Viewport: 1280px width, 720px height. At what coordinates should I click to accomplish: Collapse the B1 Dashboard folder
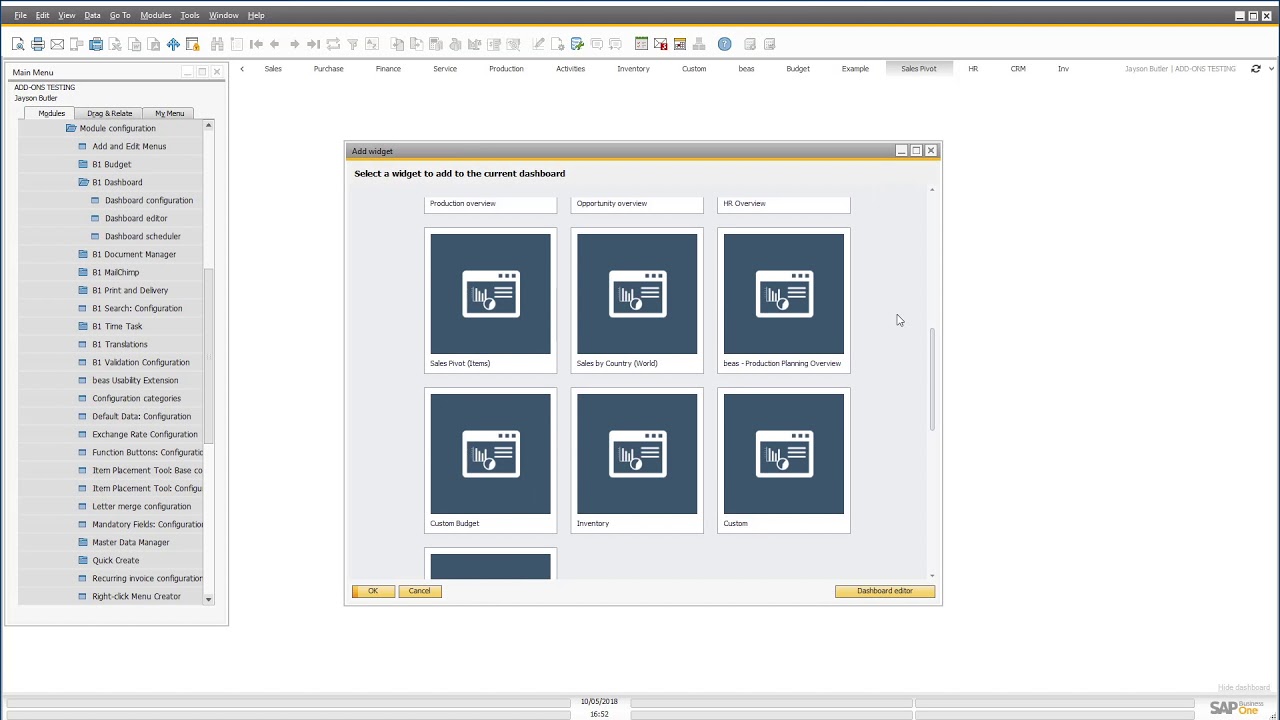(84, 182)
